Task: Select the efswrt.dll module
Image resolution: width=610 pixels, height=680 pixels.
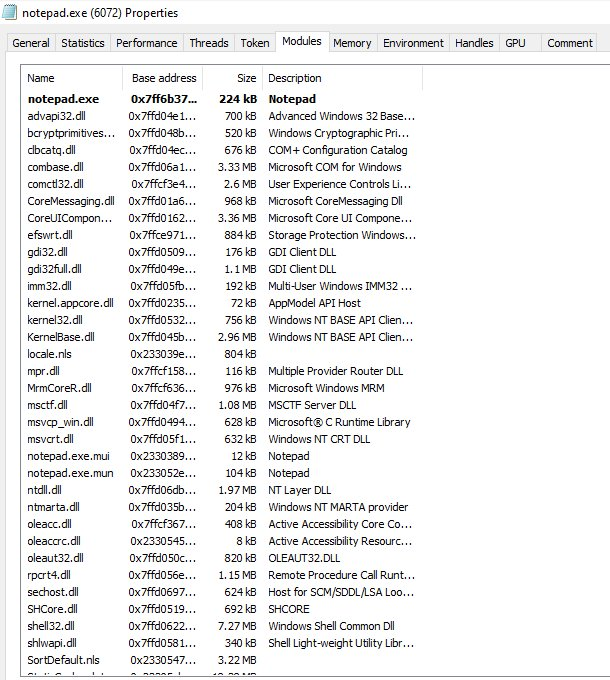Action: click(x=222, y=235)
